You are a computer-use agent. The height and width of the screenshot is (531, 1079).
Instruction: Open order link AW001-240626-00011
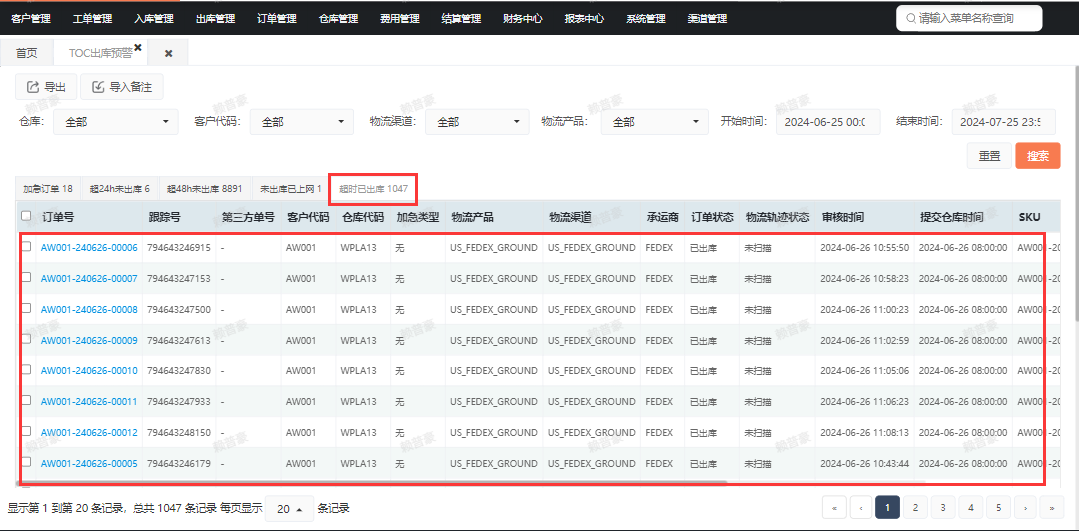coord(89,402)
